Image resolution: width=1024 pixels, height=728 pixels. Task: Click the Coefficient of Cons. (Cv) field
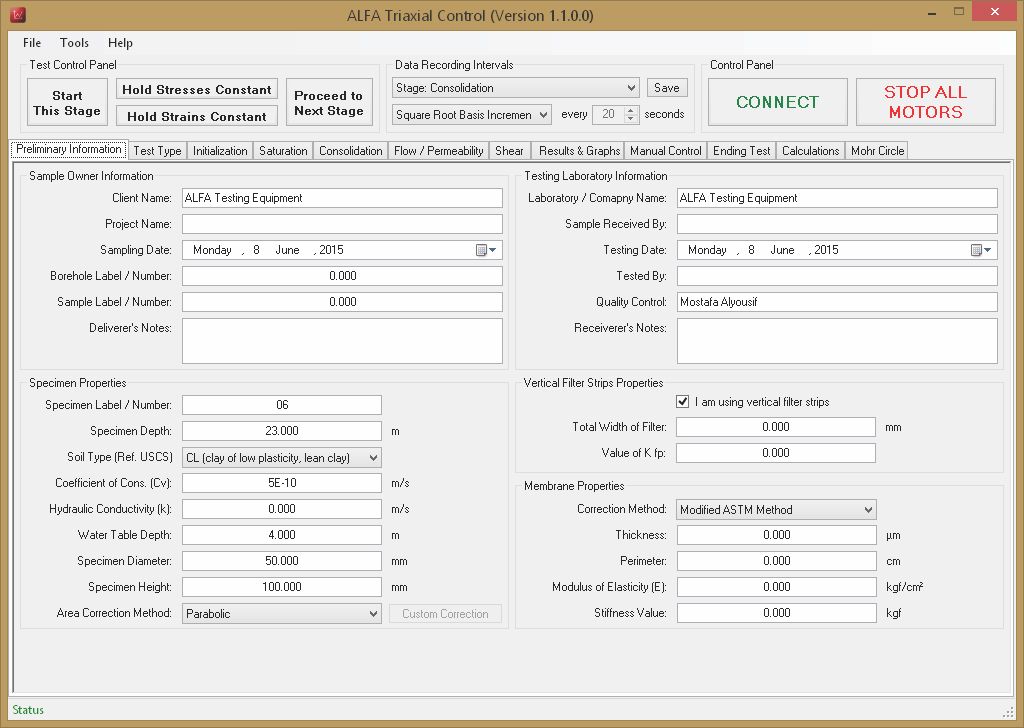pos(281,483)
